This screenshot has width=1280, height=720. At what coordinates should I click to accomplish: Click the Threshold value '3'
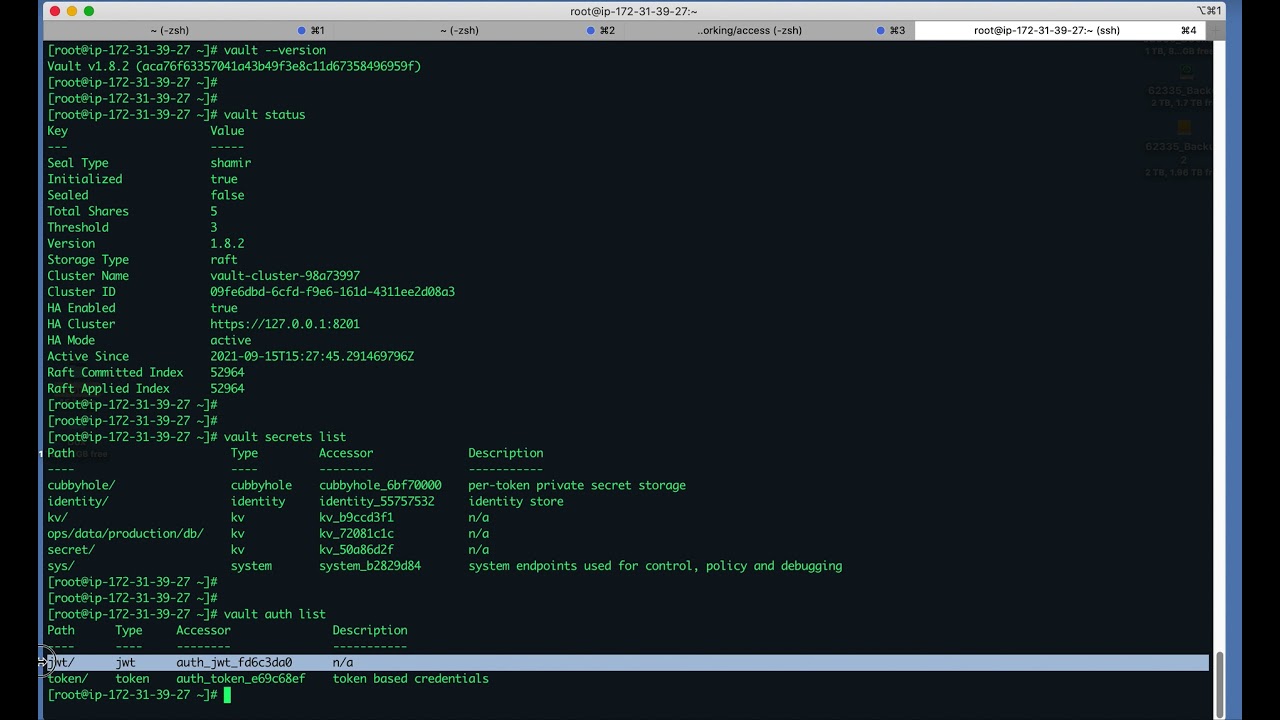(x=214, y=227)
